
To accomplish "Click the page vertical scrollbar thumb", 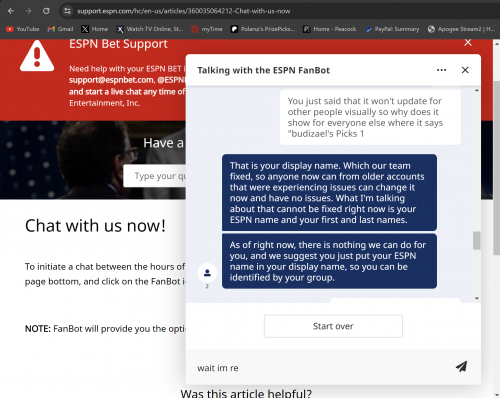I will pos(497,168).
